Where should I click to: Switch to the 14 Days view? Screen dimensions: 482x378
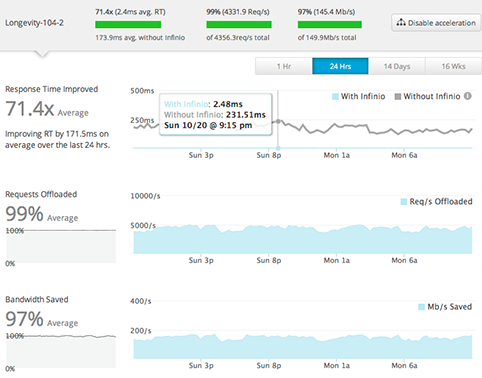point(397,66)
